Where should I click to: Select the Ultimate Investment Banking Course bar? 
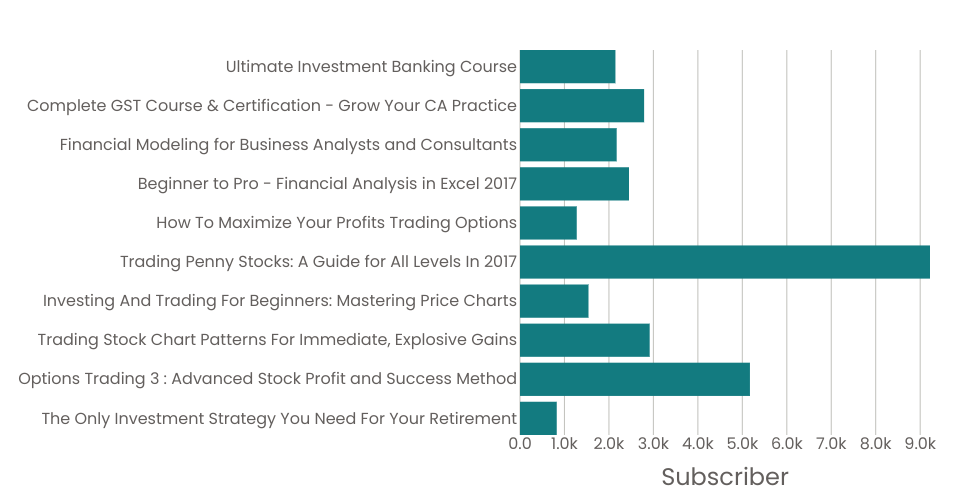pyautogui.click(x=567, y=67)
